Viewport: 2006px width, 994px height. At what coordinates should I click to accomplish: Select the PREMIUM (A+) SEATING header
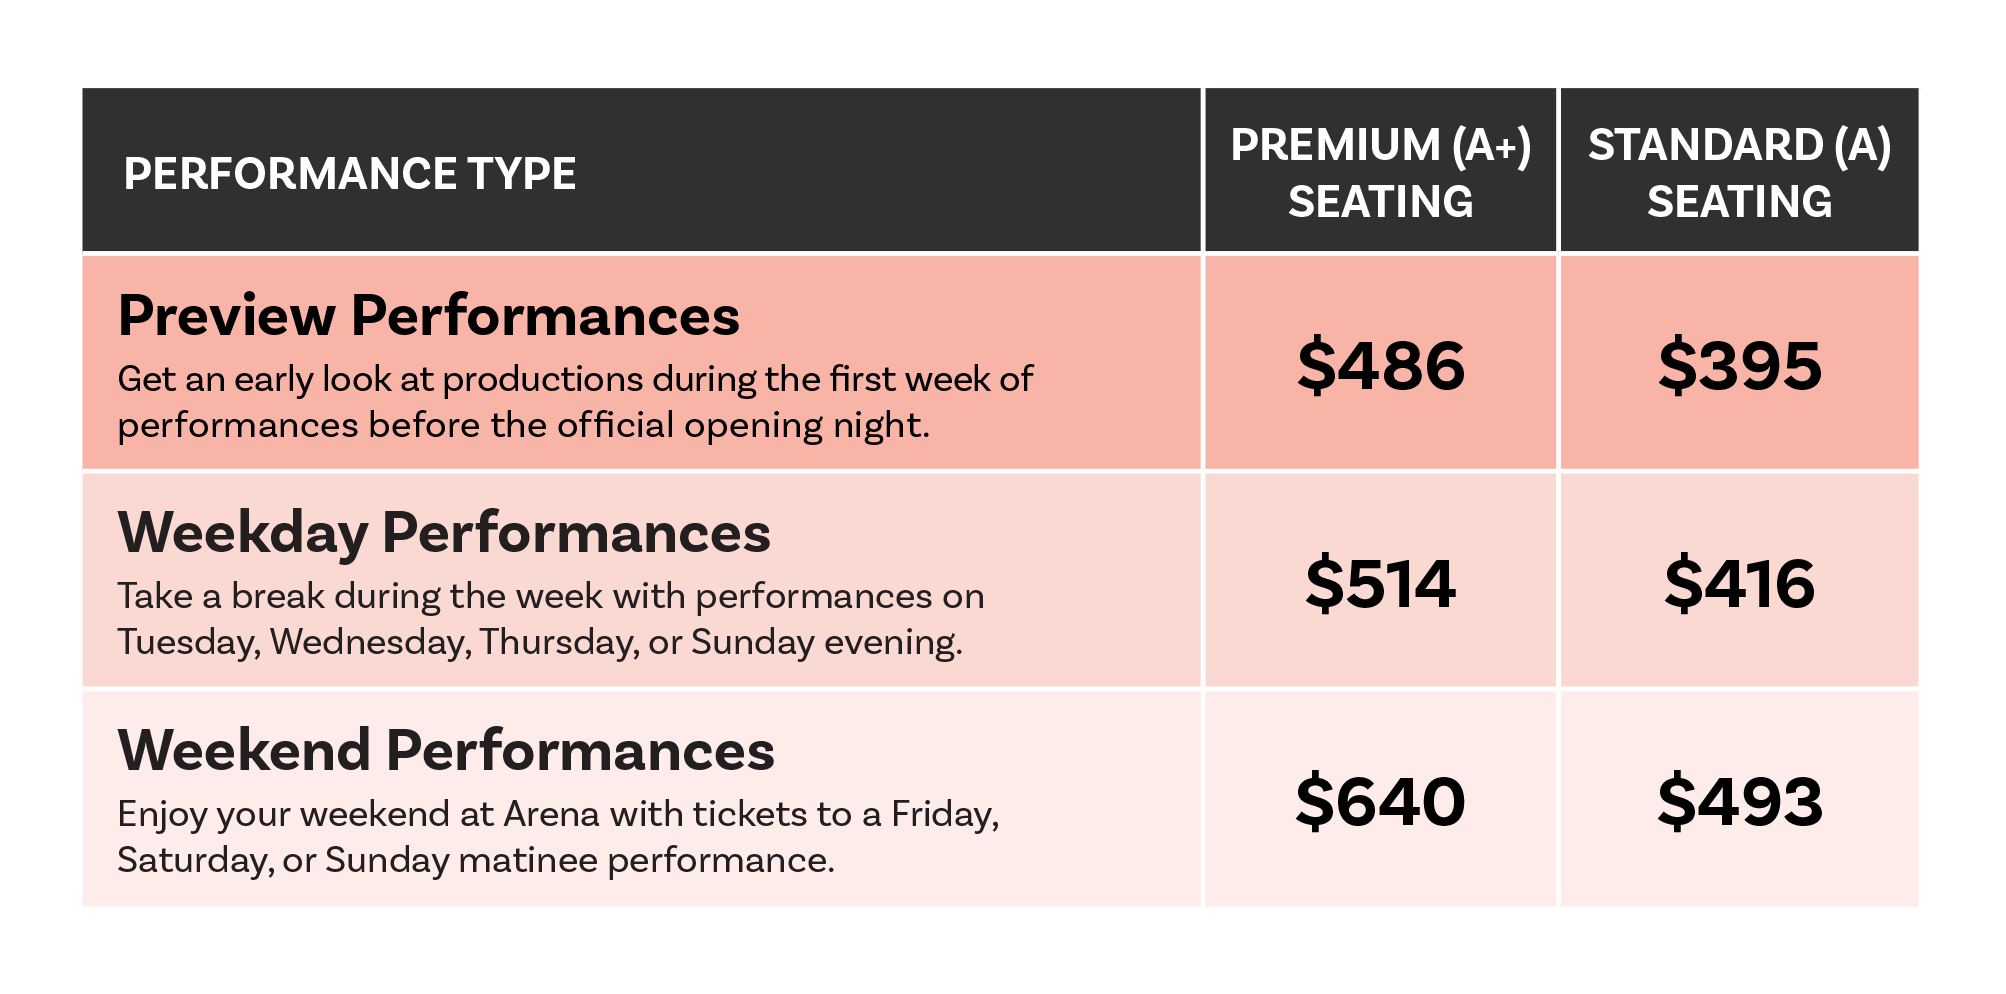click(1381, 173)
